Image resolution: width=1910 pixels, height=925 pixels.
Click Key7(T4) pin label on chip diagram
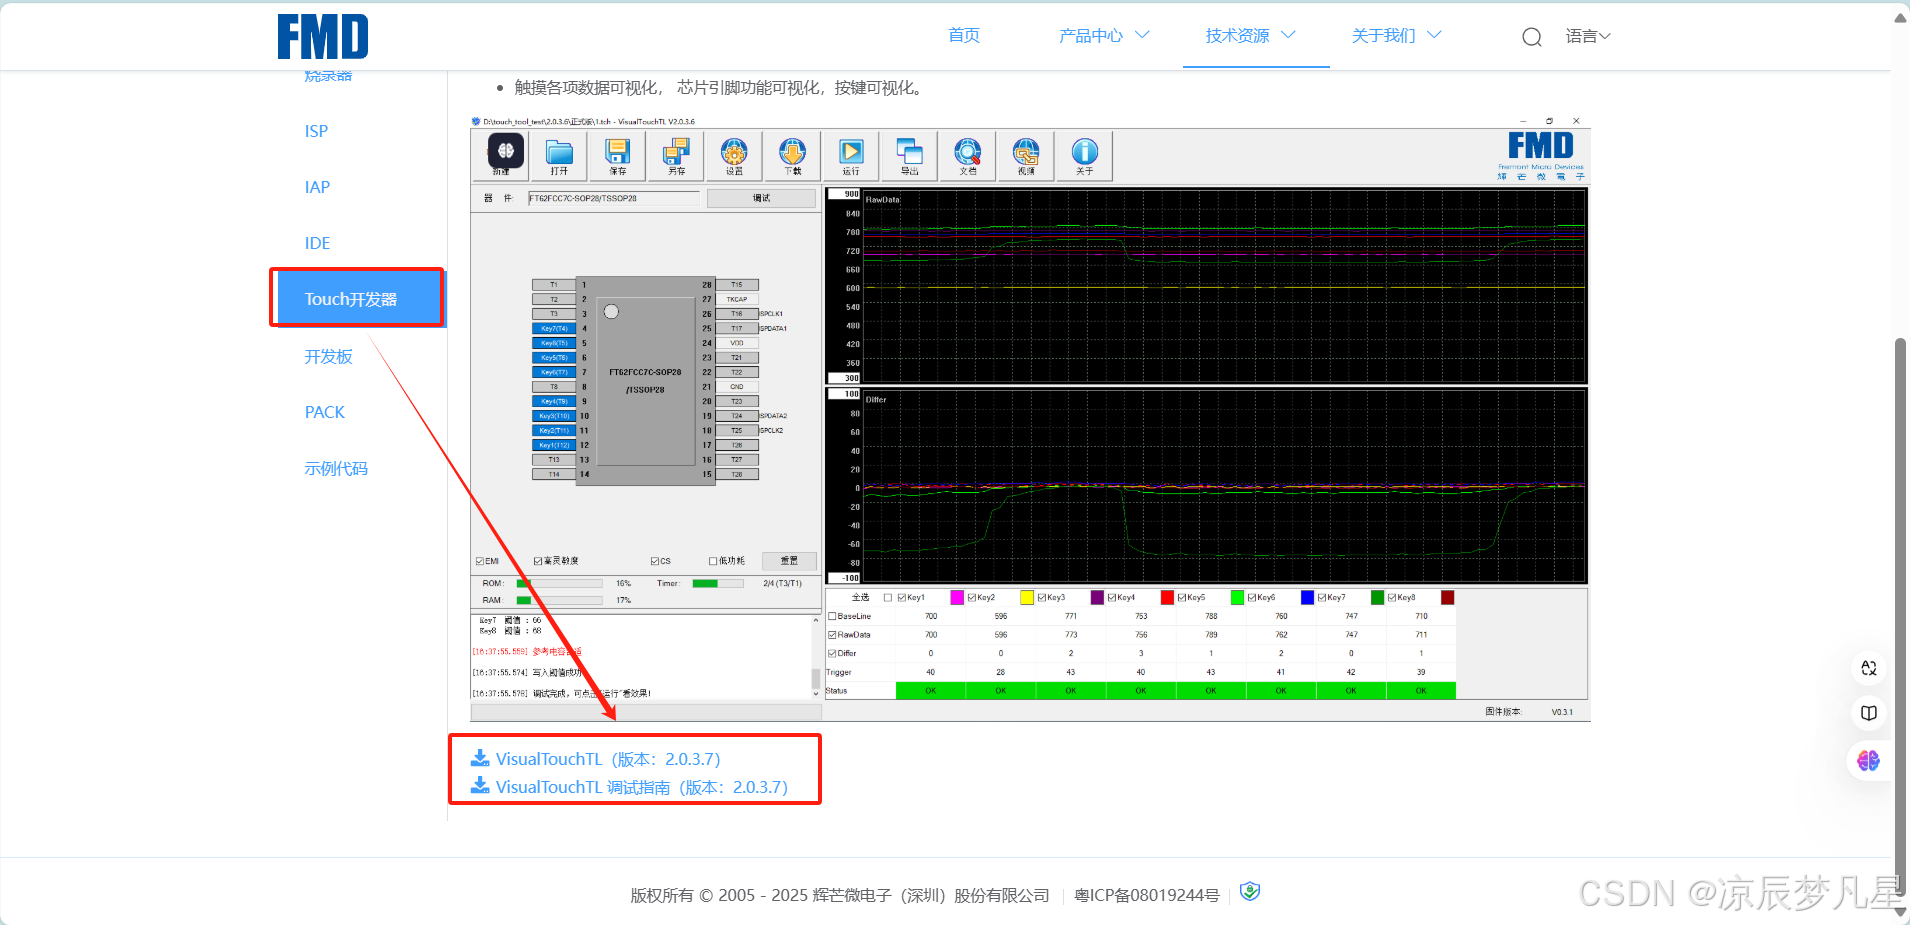pos(554,328)
